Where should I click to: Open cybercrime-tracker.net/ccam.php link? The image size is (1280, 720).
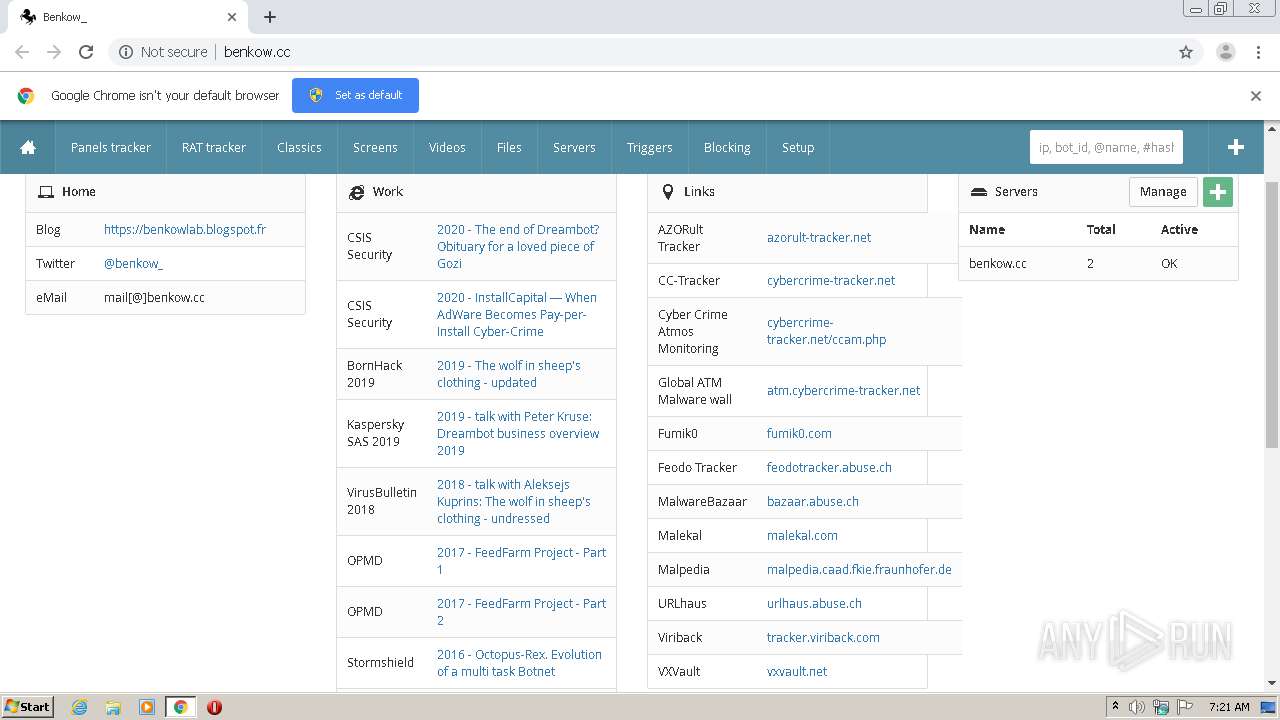pos(826,331)
